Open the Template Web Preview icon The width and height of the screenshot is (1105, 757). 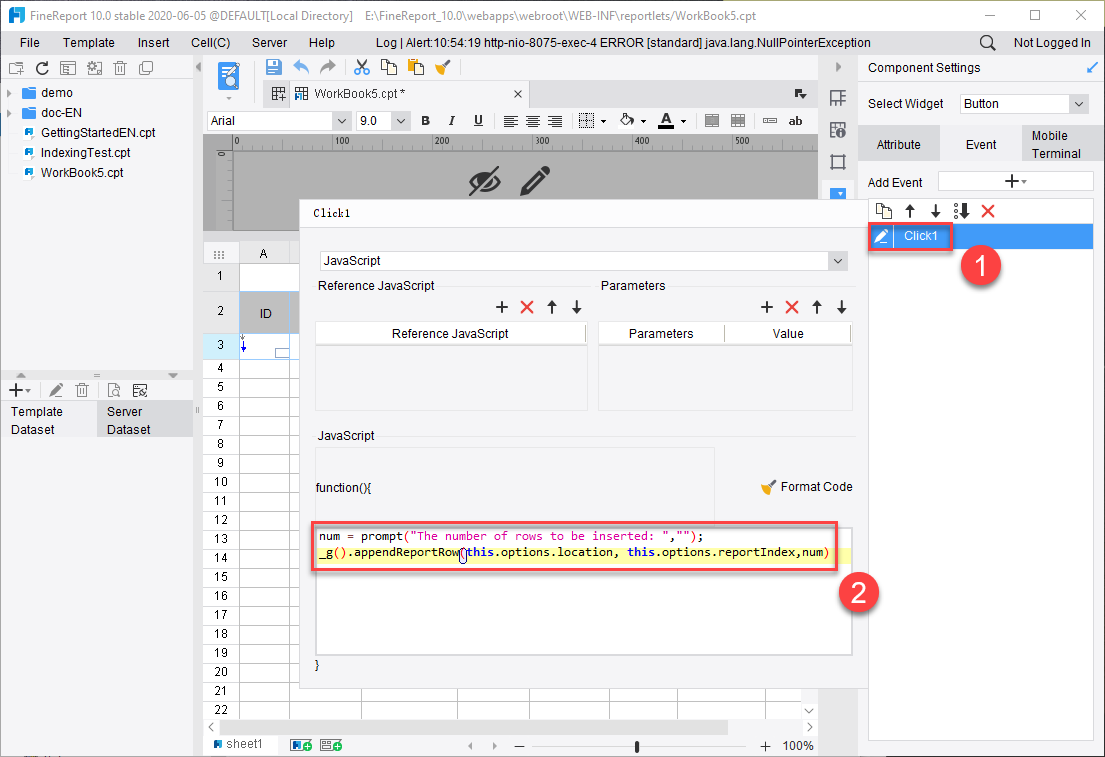point(227,75)
